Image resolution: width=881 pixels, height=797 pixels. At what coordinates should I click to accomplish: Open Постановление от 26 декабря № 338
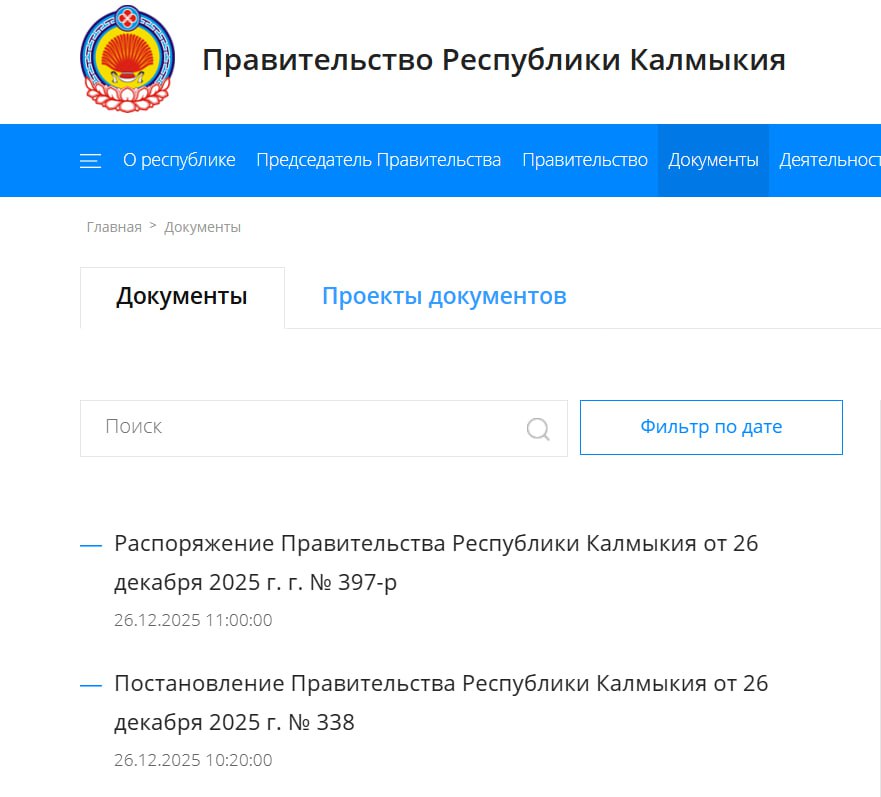(440, 702)
